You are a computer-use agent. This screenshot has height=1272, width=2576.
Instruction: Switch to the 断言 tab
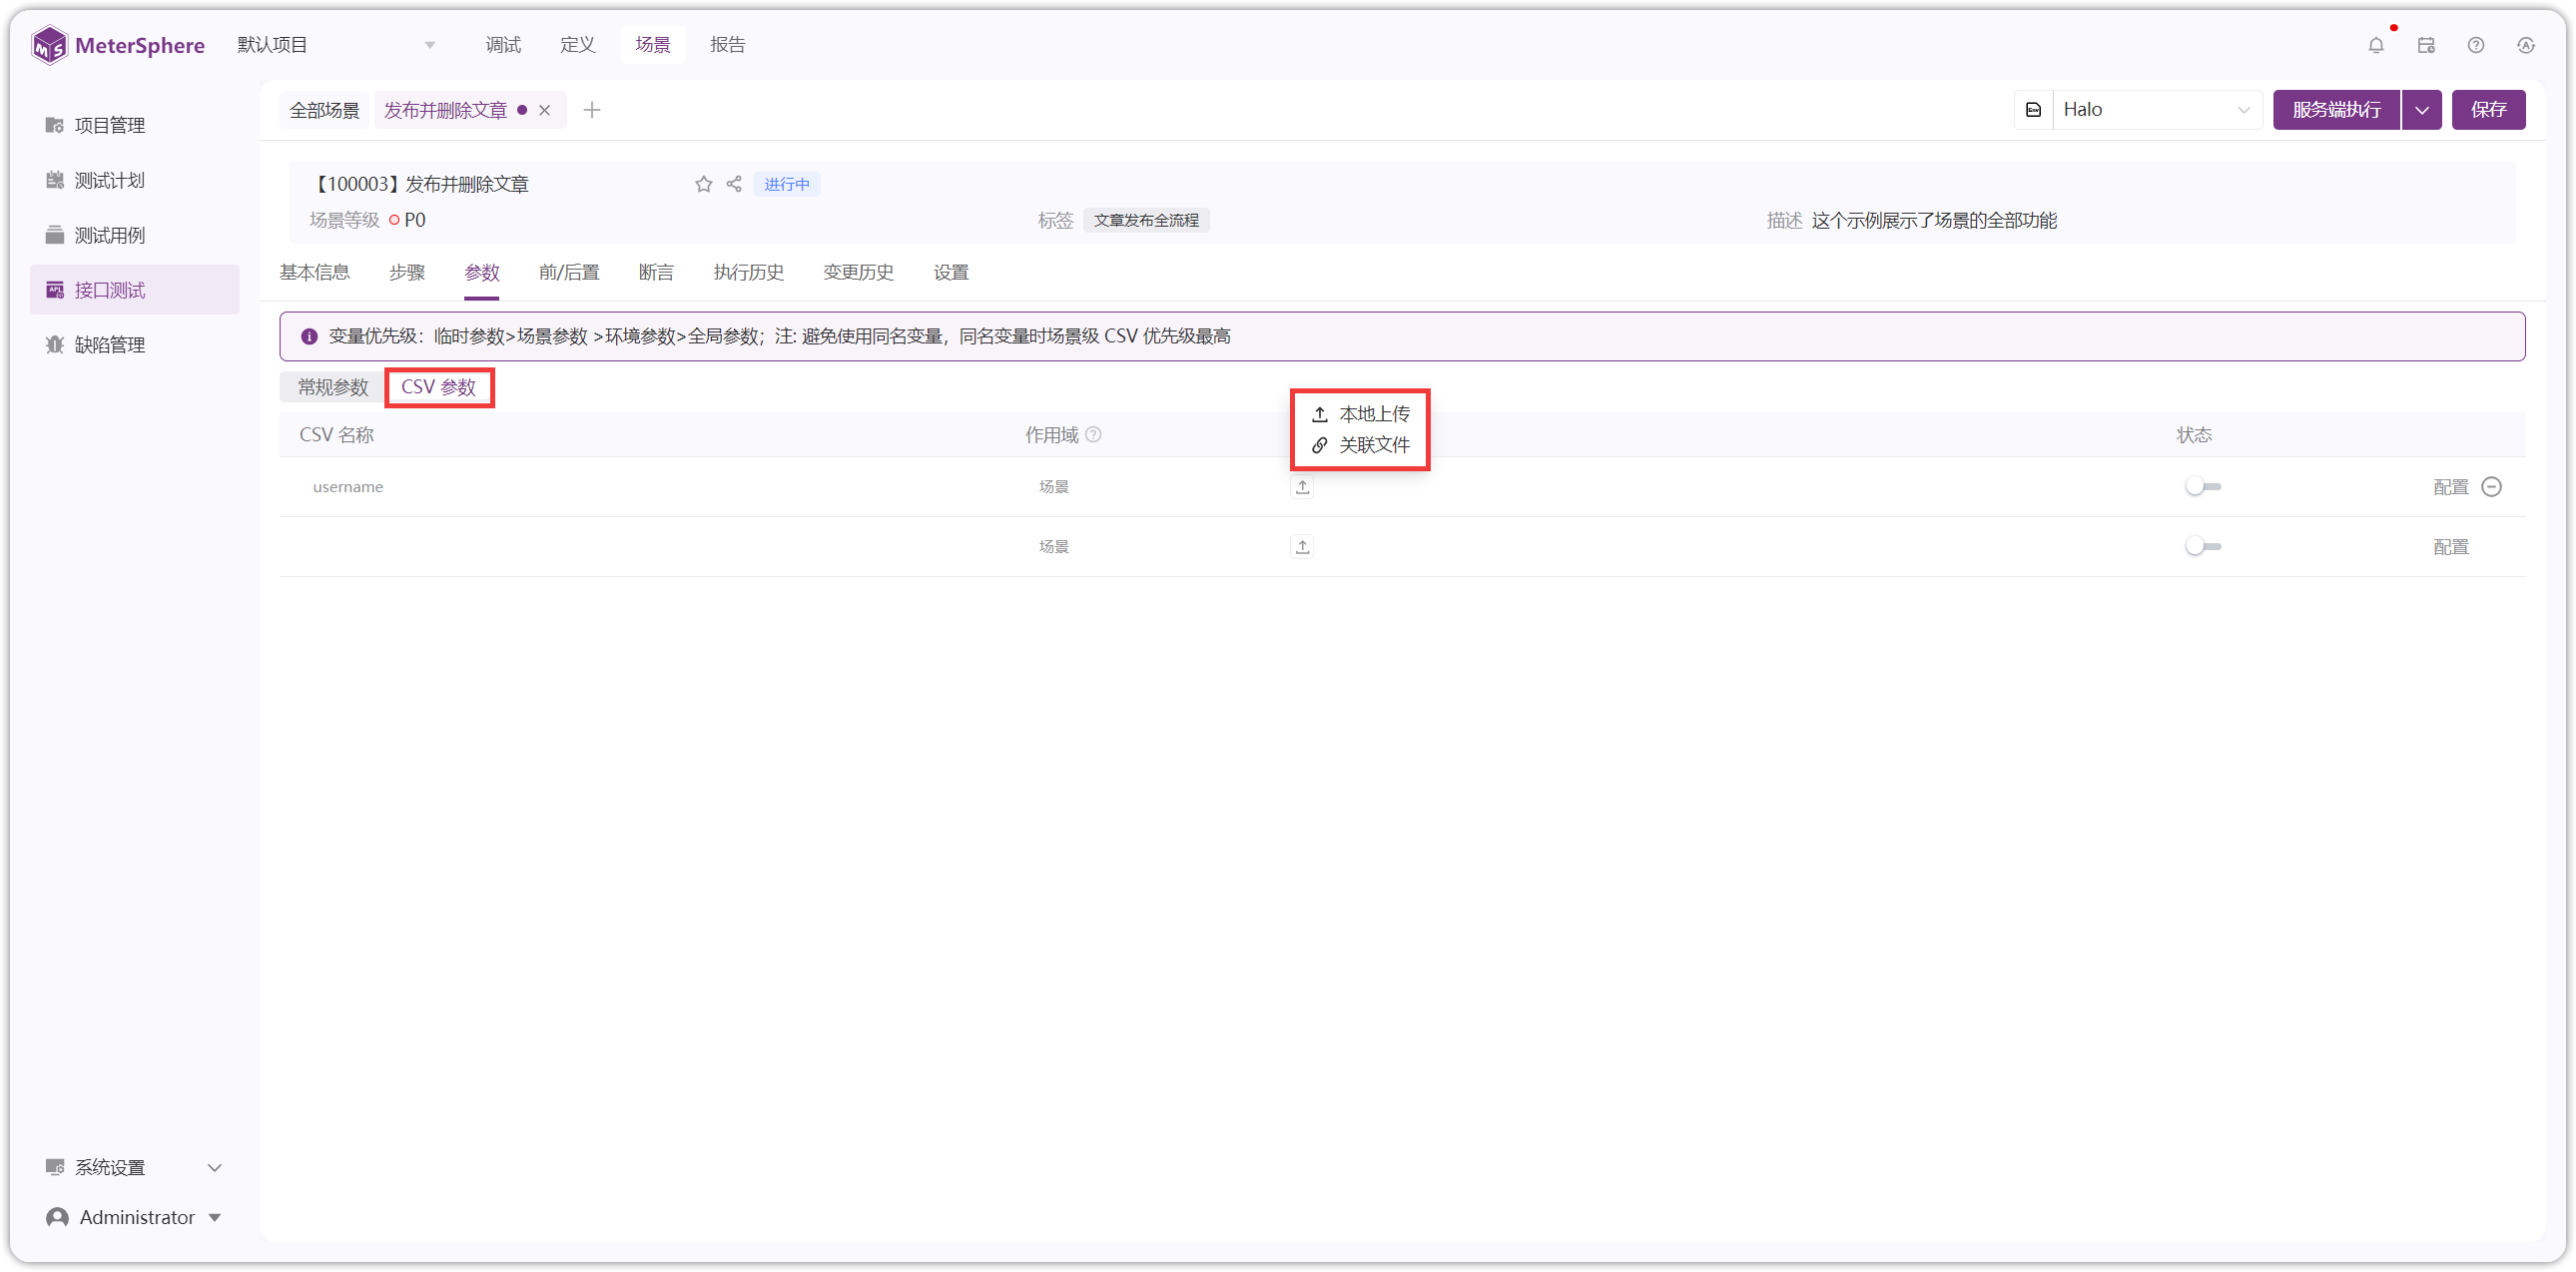656,272
